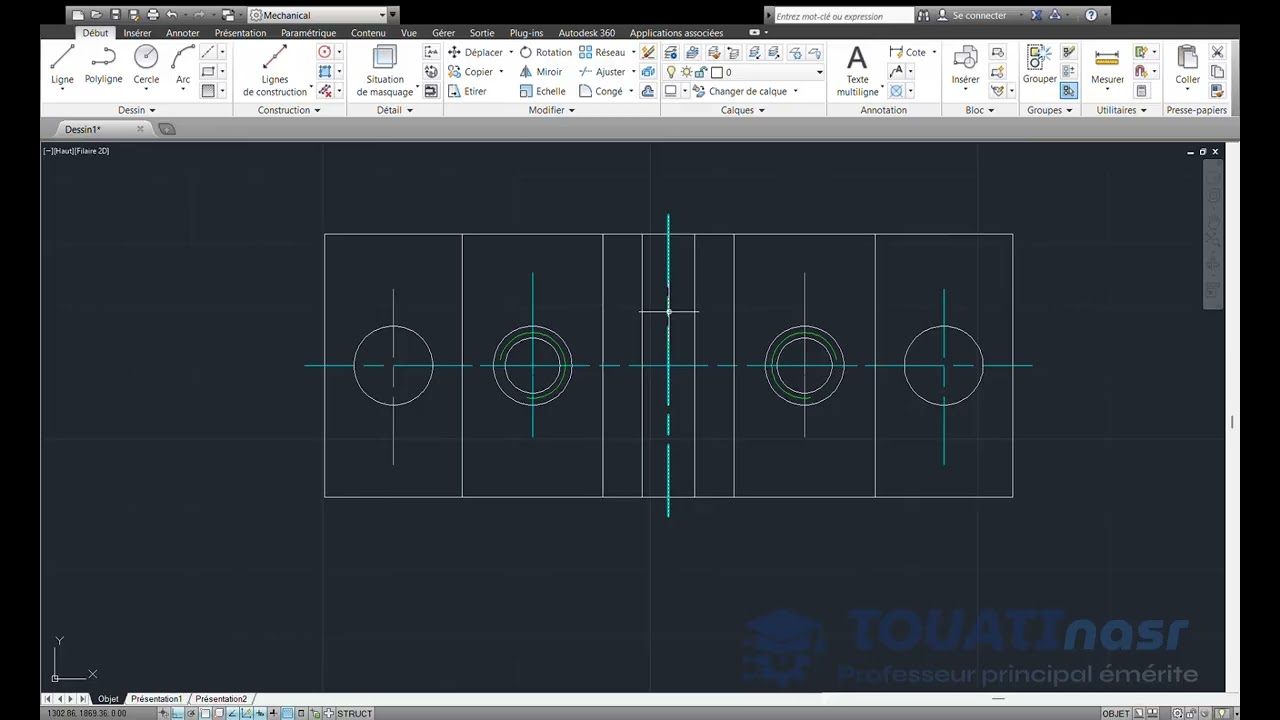
Task: Select the Ajuster trim tool
Action: pos(602,72)
